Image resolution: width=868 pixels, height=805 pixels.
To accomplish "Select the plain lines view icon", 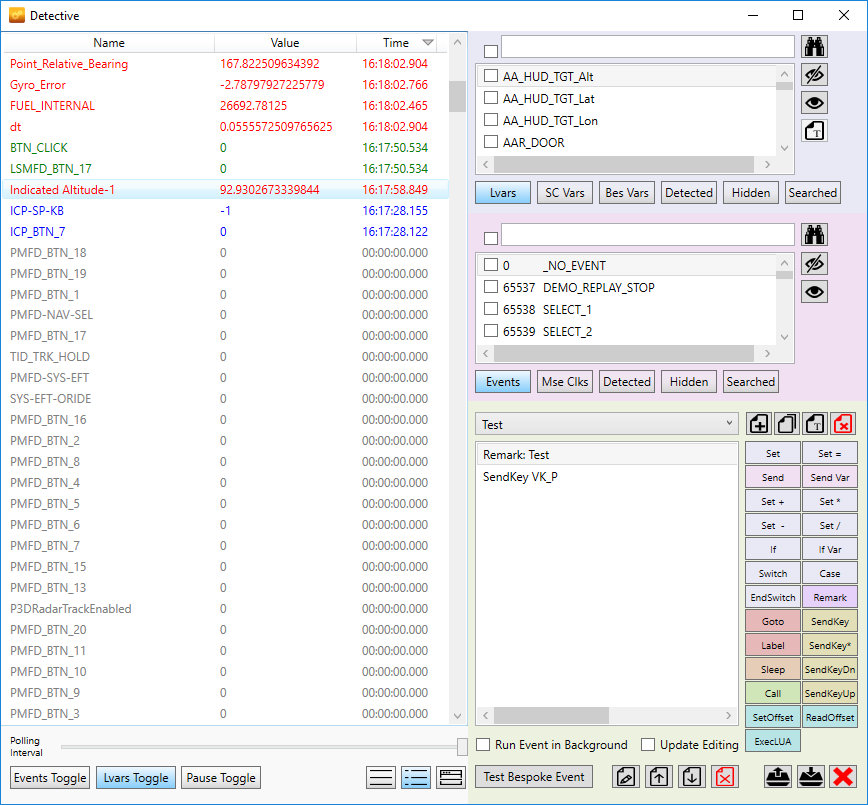I will [x=381, y=778].
